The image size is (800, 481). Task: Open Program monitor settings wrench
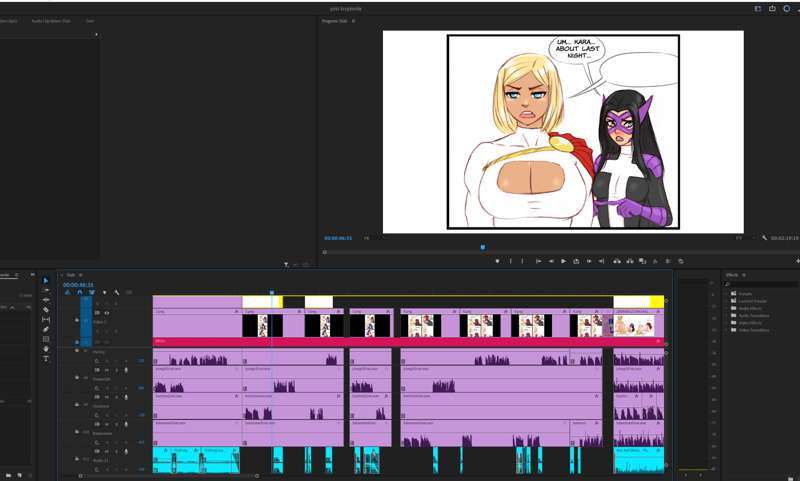(x=764, y=238)
